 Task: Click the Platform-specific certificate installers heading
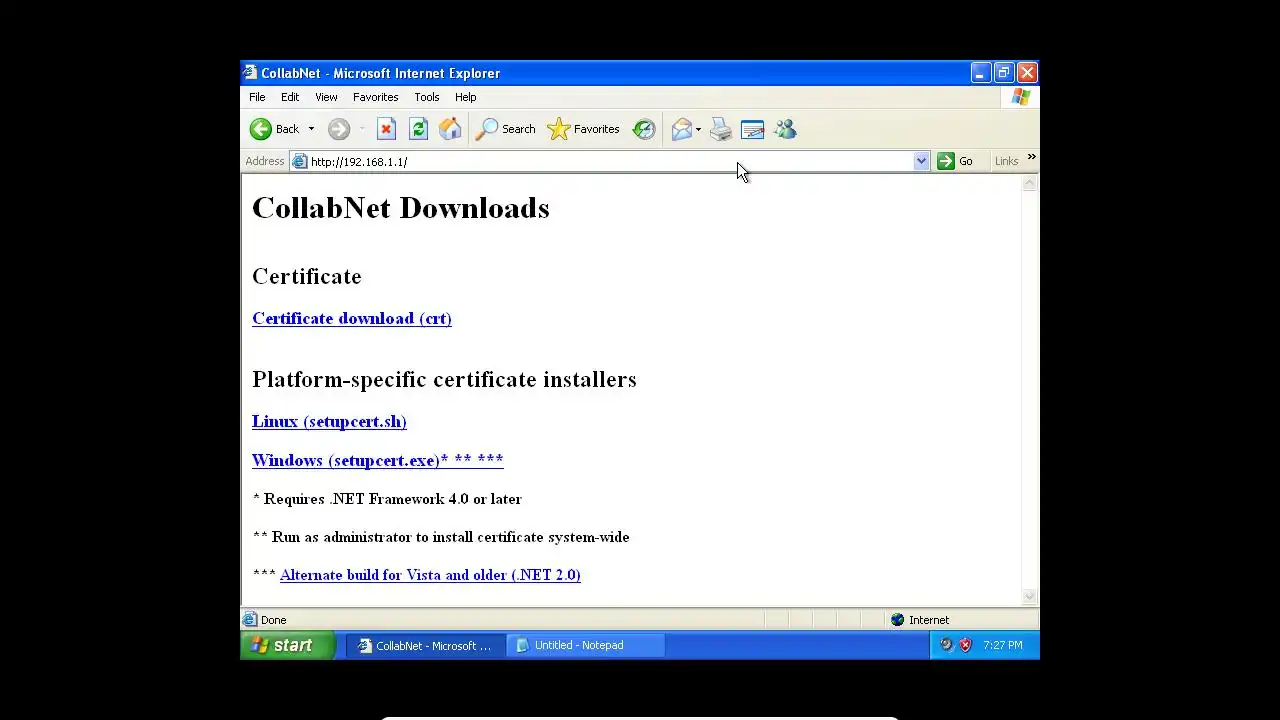click(444, 379)
